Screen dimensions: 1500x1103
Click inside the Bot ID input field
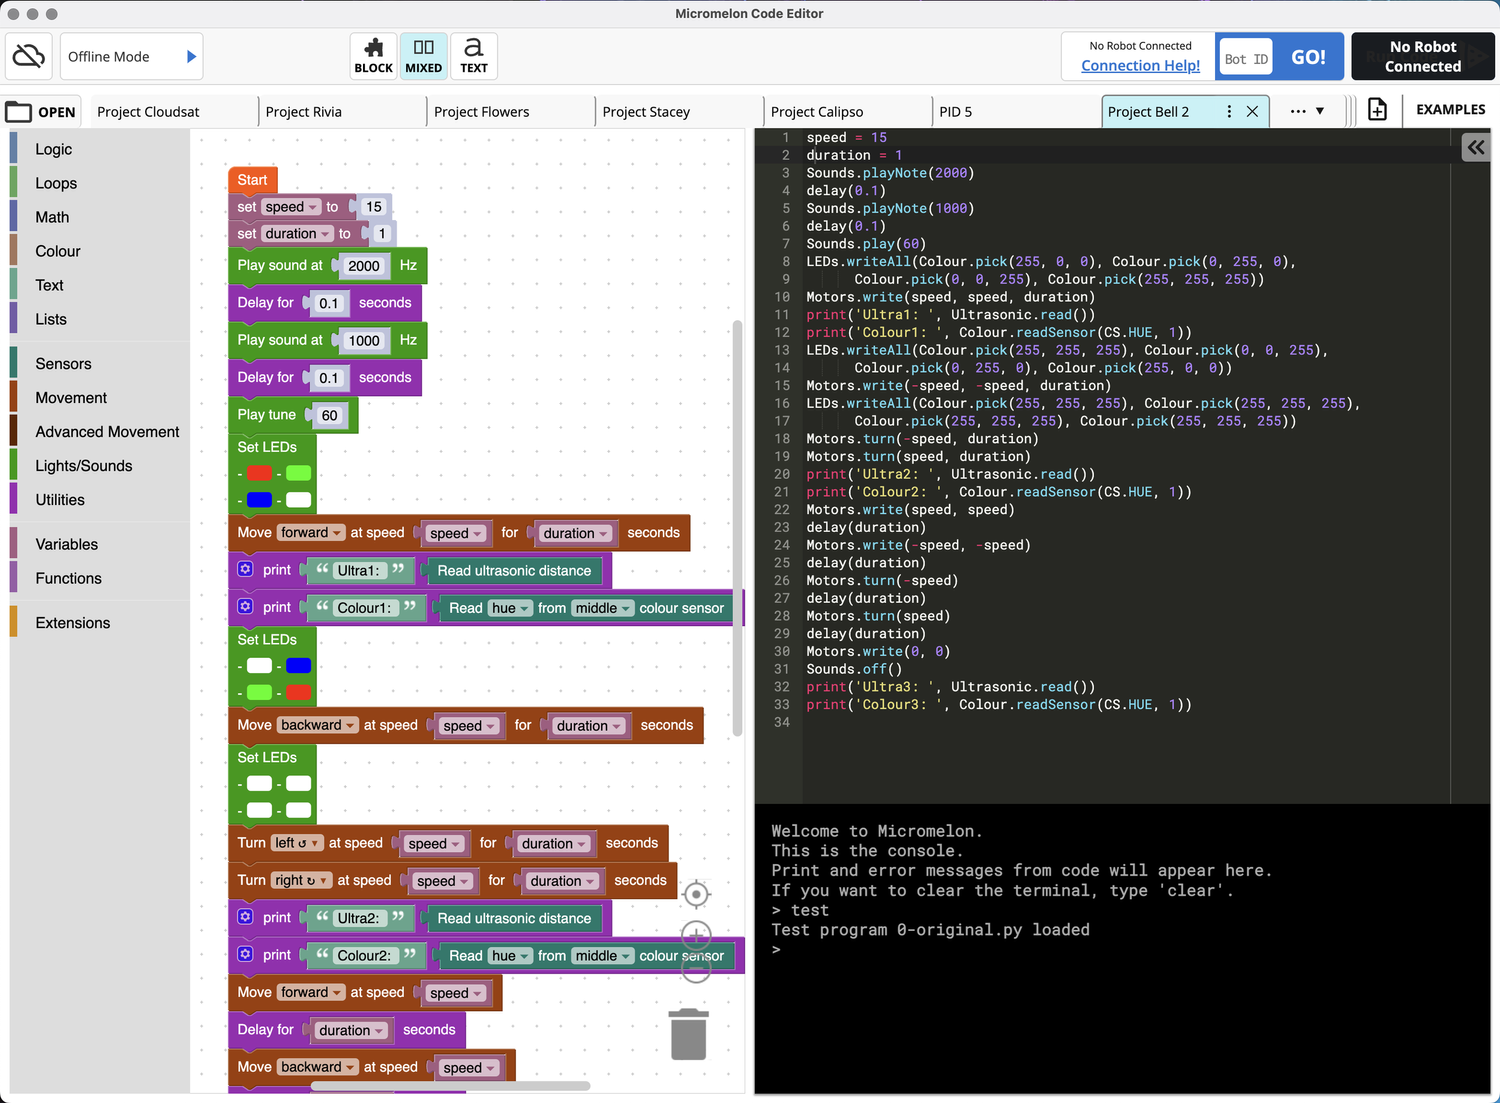(1245, 57)
